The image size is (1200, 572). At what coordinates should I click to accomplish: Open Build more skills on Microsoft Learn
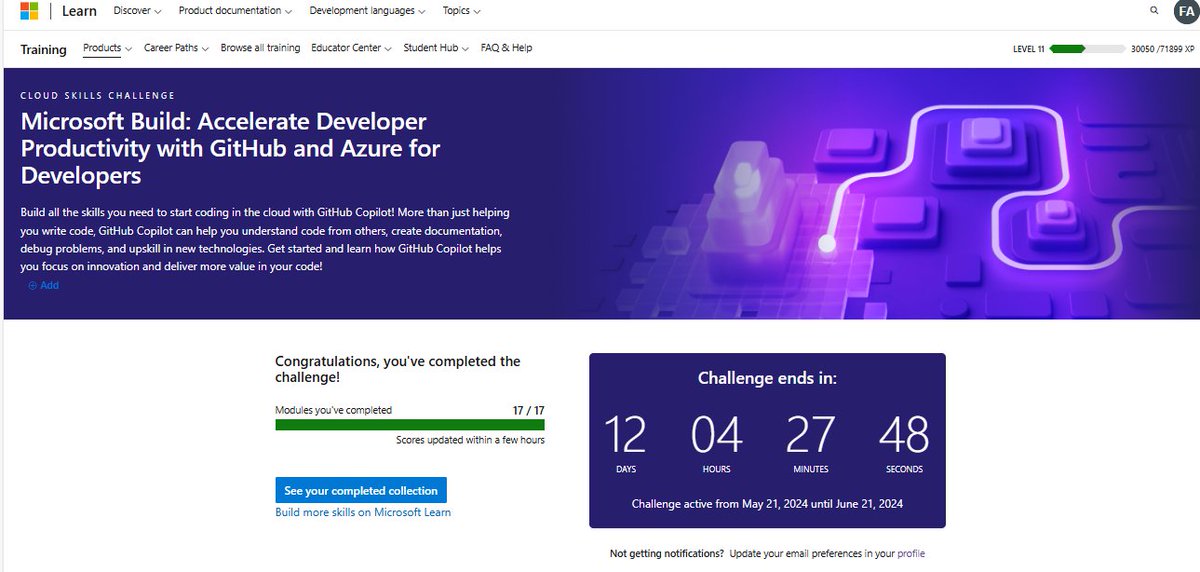(363, 512)
